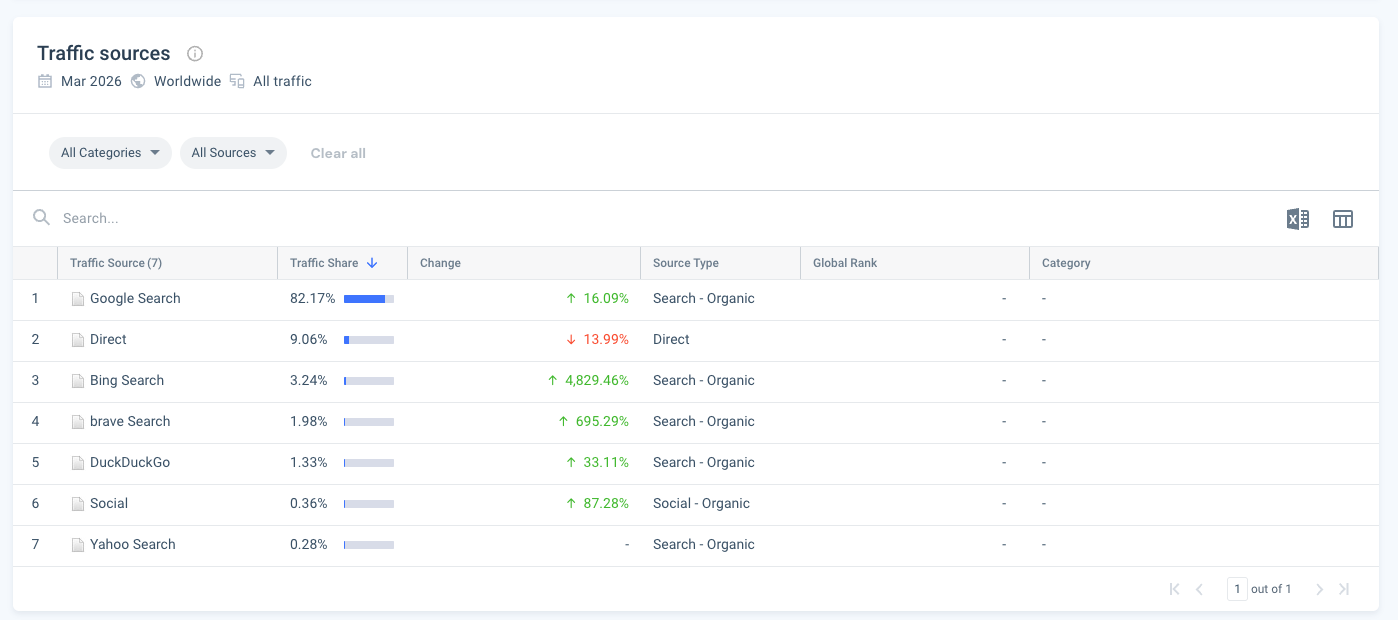
Task: Click the Clear all button
Action: [x=338, y=153]
